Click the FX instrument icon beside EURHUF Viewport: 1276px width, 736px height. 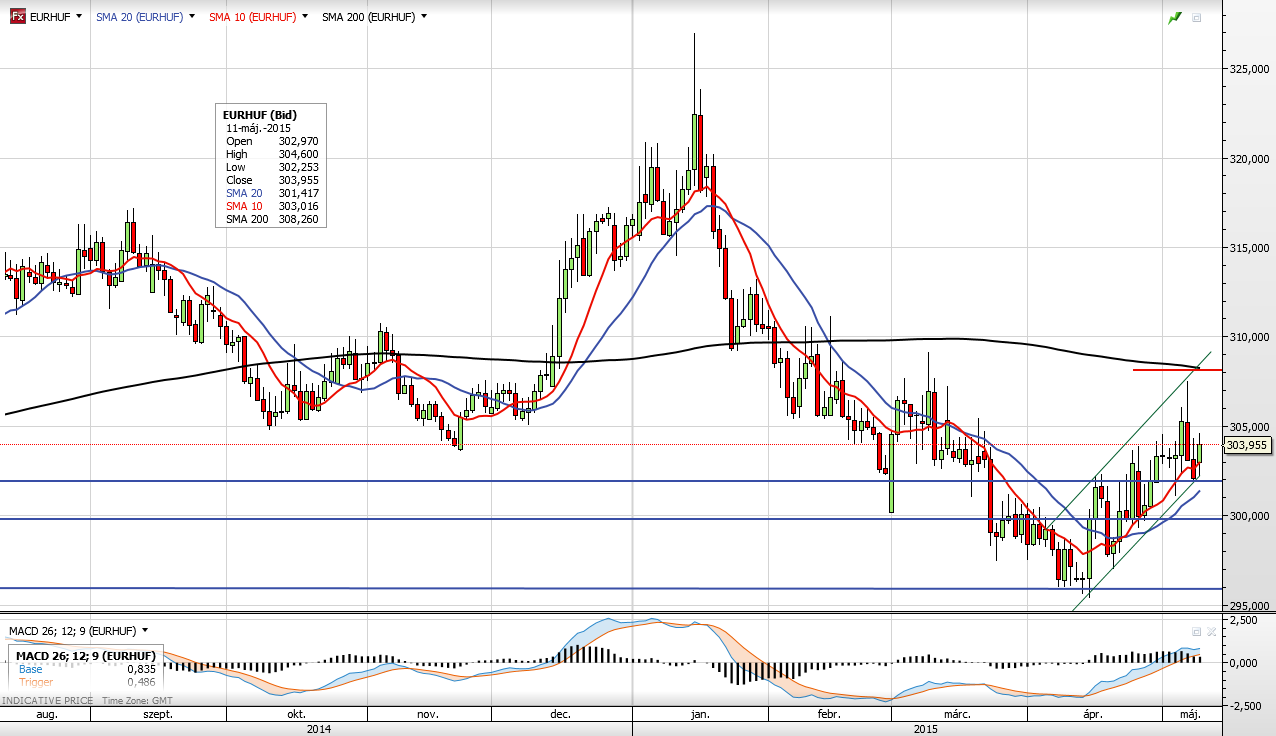coord(18,17)
